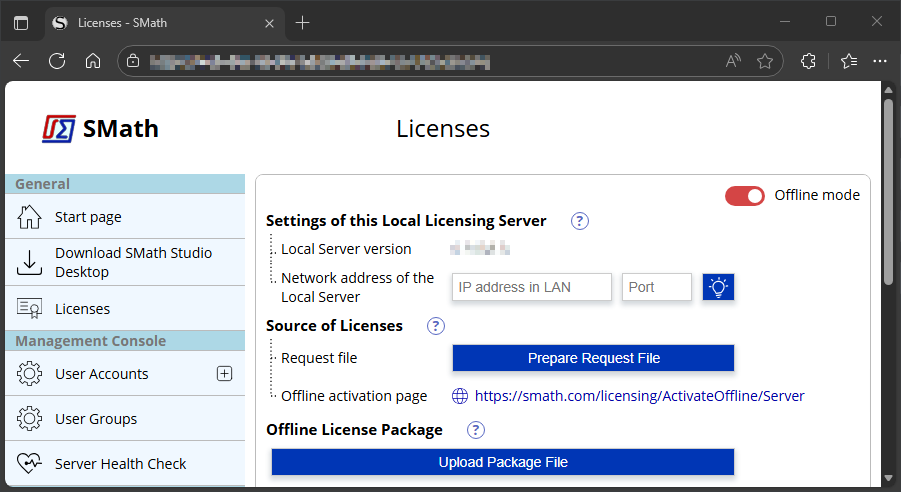Click the download arrow icon for SMath Studio Desktop
The image size is (901, 492).
point(29,262)
